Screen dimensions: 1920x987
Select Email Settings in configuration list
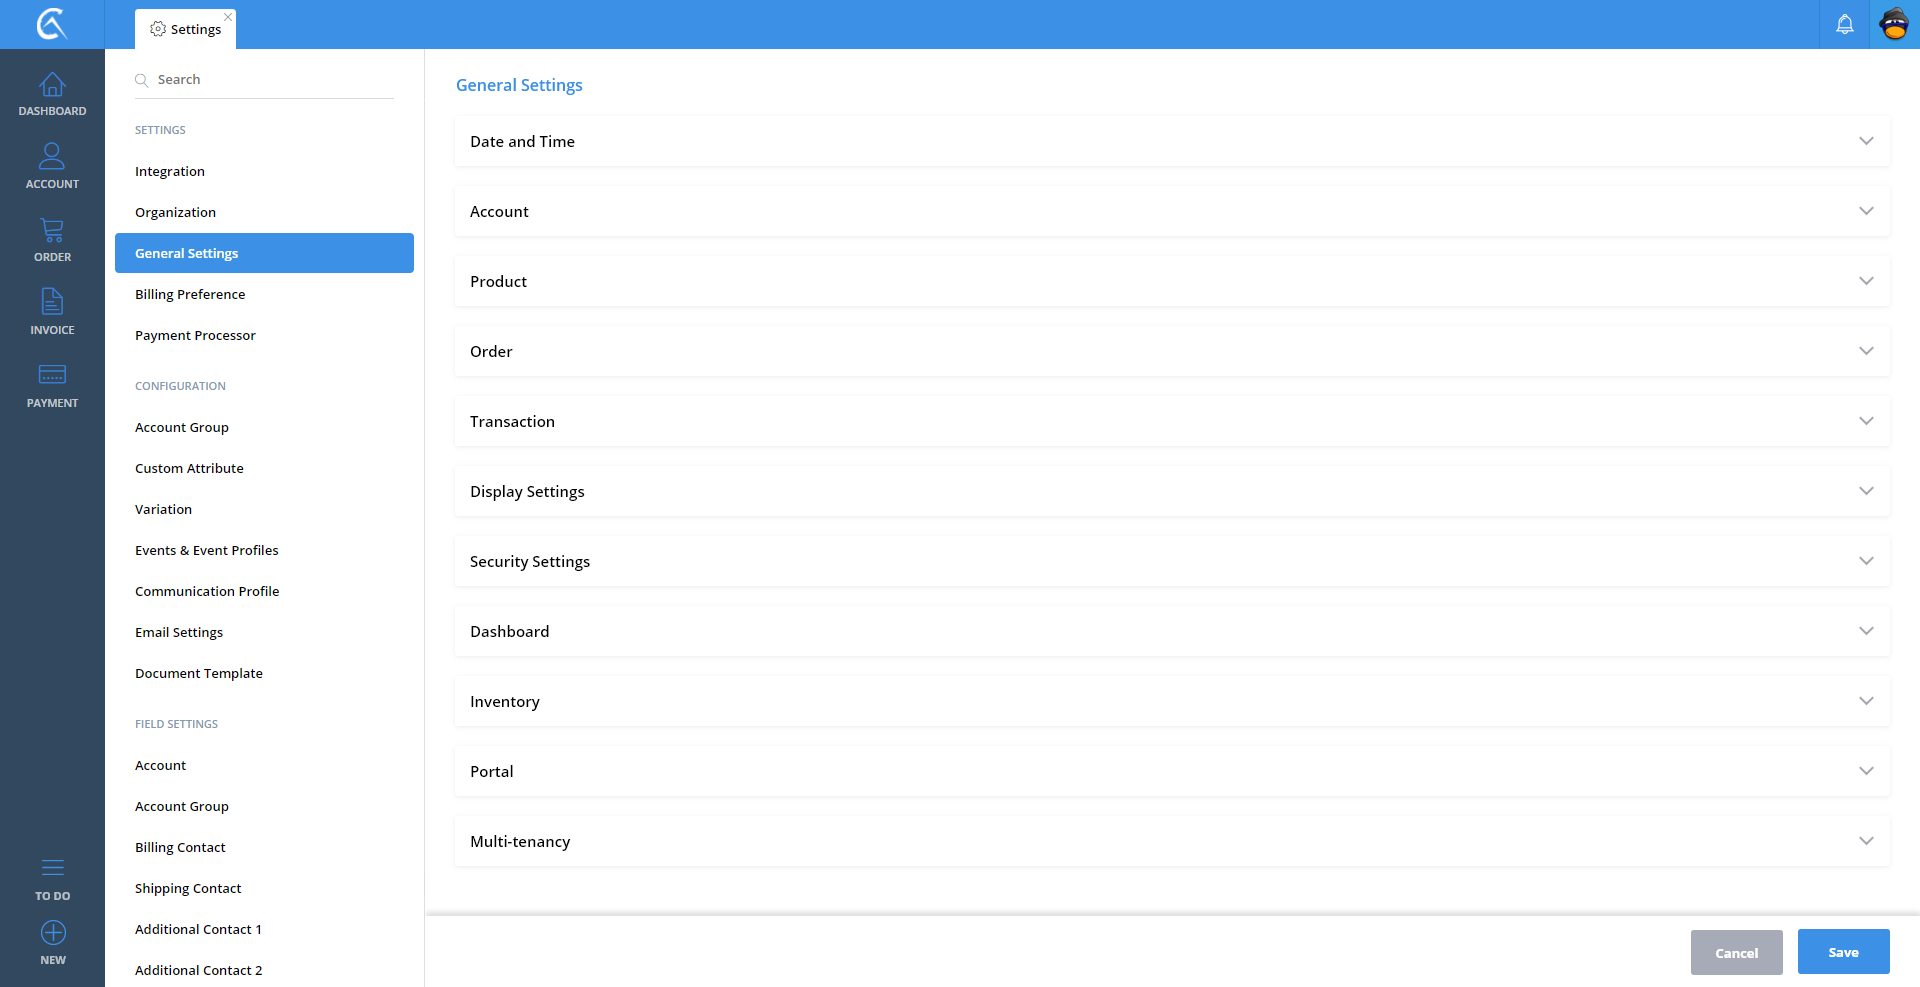coord(179,632)
